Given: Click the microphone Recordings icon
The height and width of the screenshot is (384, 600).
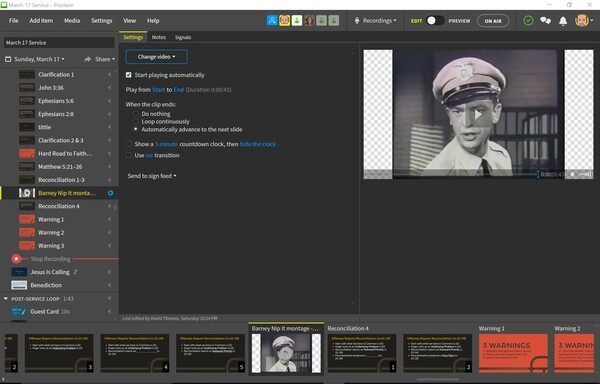Looking at the screenshot, I should 357,21.
